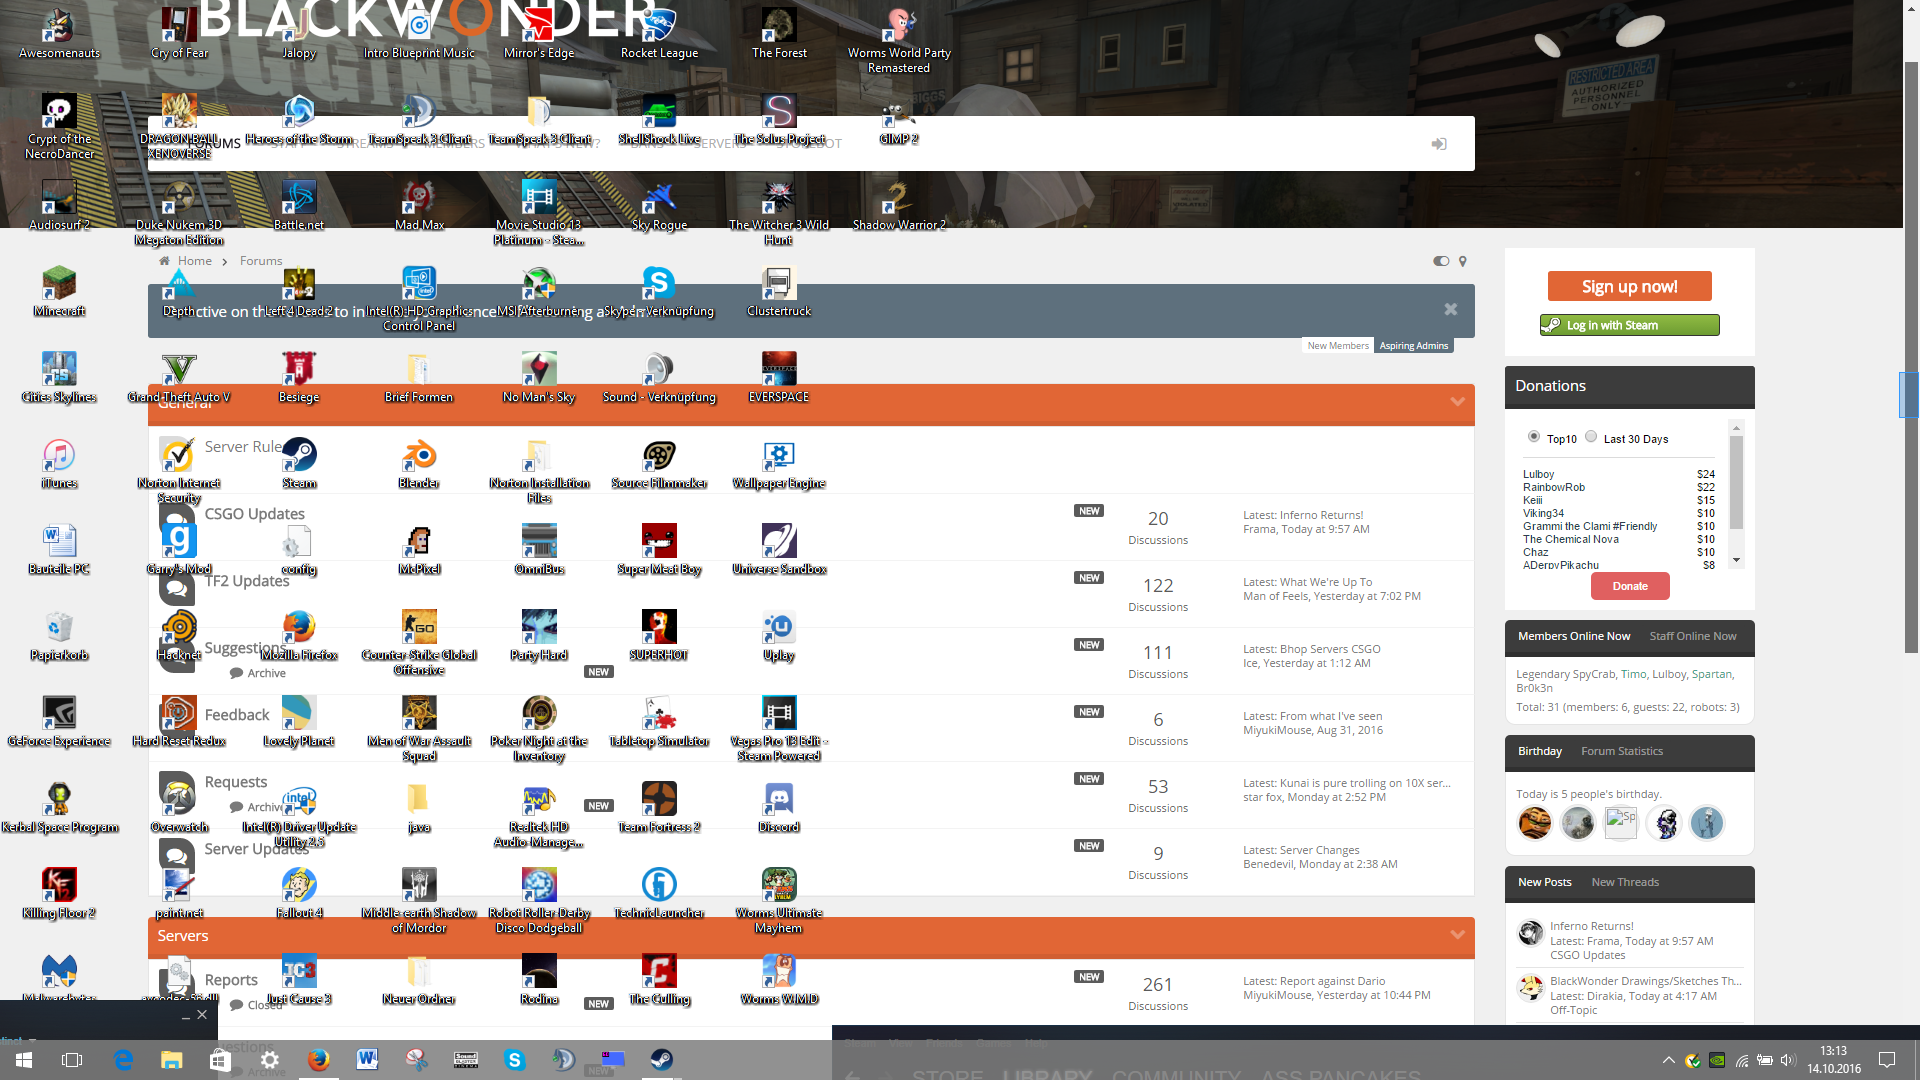The image size is (1920, 1080).
Task: Select the Birthday tab
Action: point(1540,751)
